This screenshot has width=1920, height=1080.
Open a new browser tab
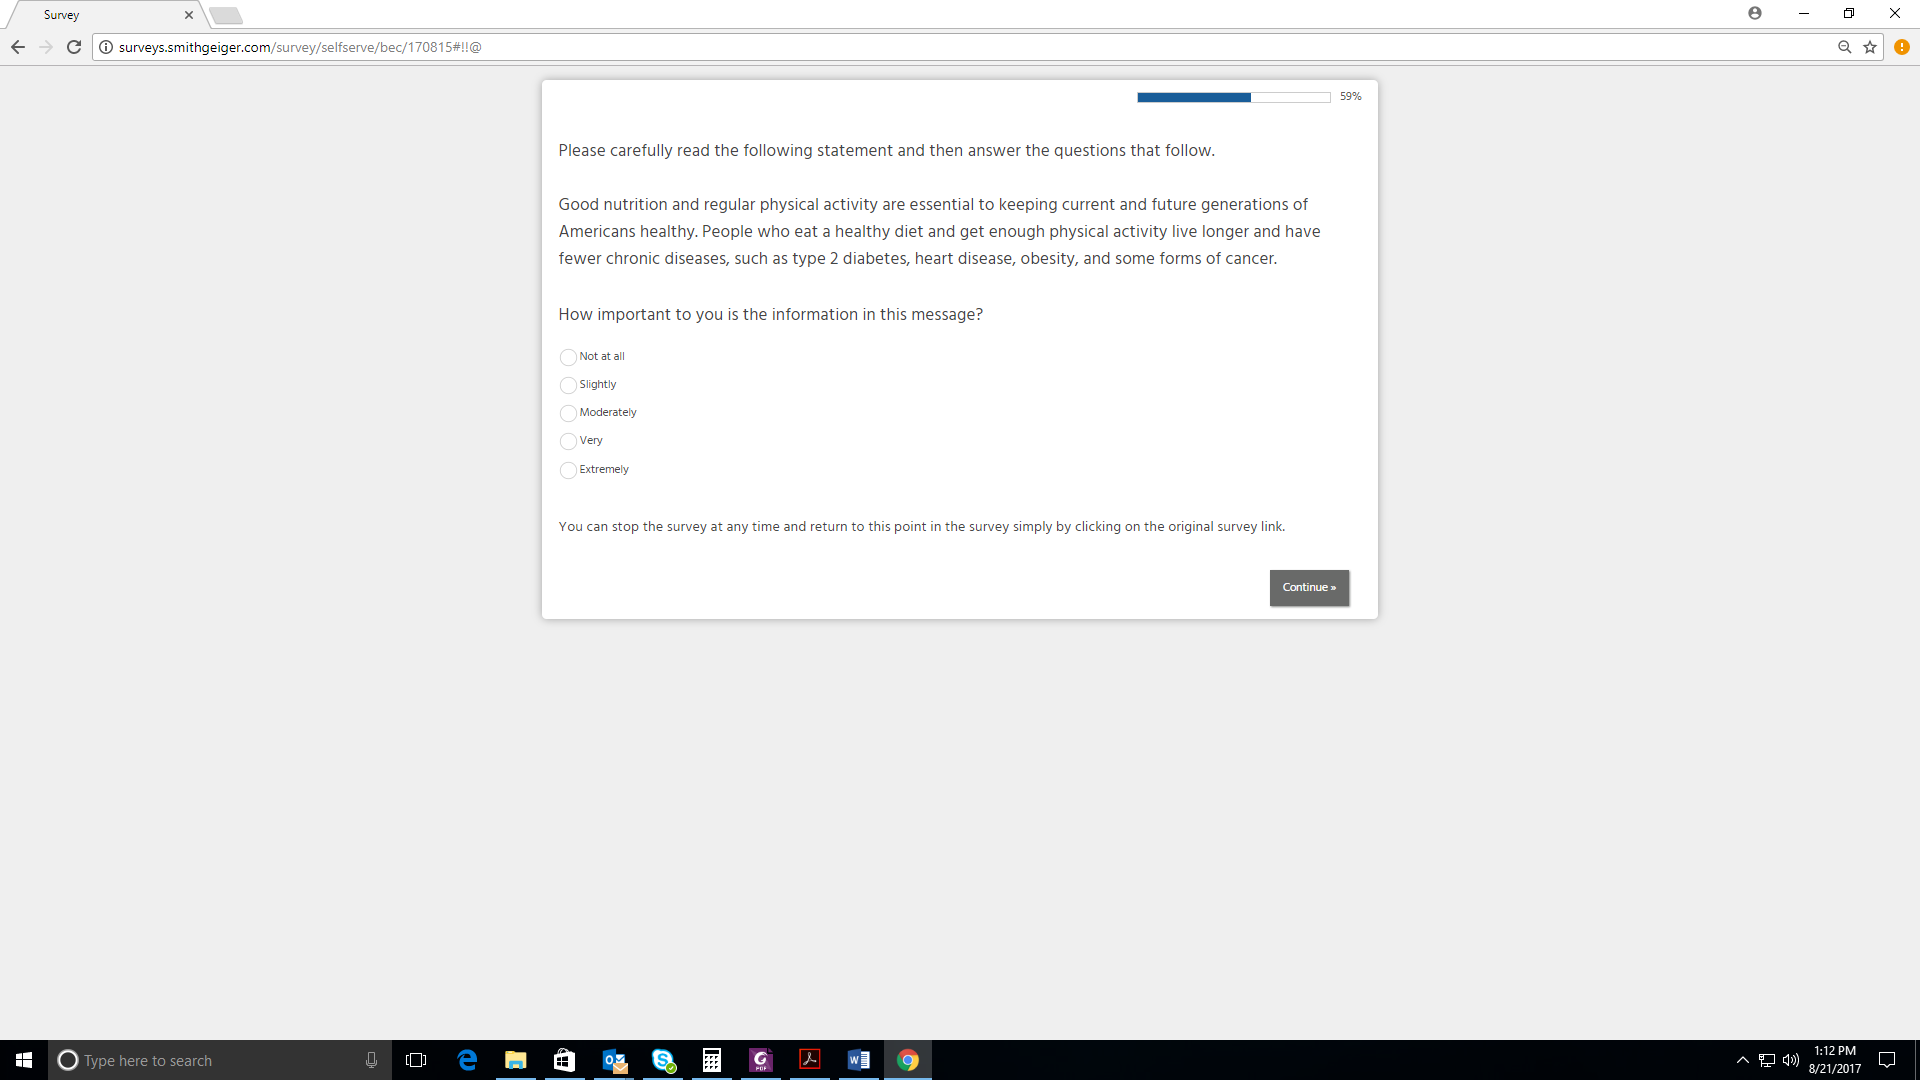pyautogui.click(x=226, y=15)
